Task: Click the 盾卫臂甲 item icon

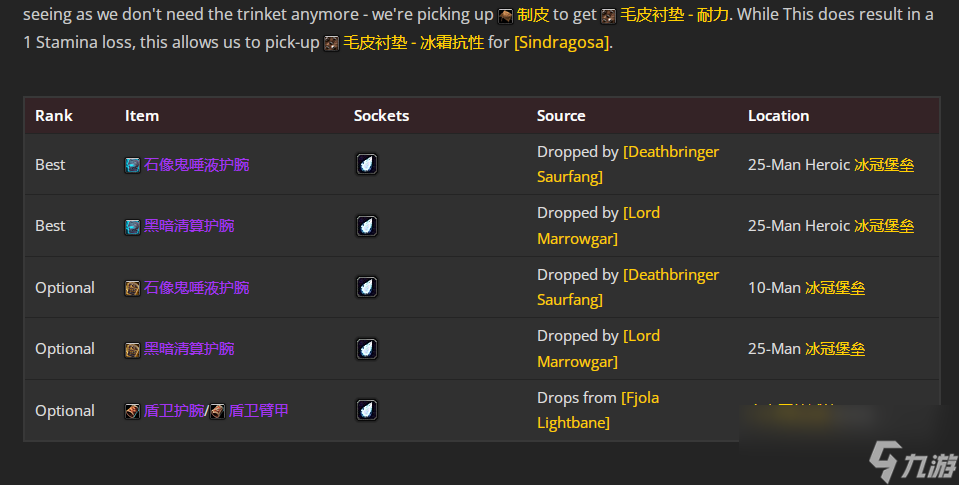Action: 218,412
